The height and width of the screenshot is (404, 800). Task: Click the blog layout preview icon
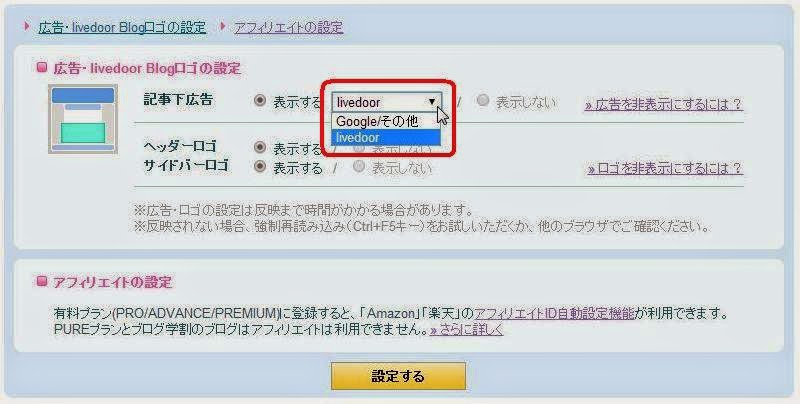pyautogui.click(x=83, y=119)
